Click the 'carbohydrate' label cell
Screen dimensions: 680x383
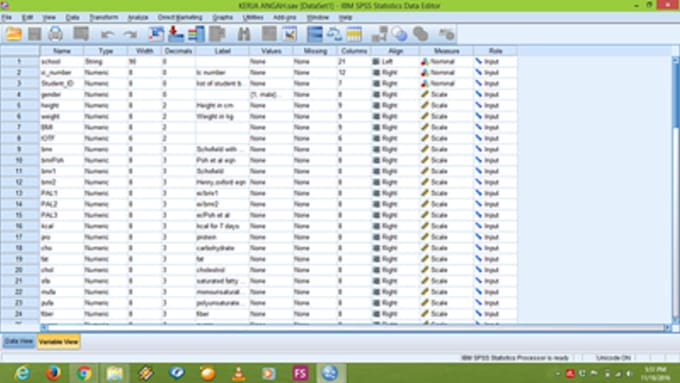[x=222, y=248]
